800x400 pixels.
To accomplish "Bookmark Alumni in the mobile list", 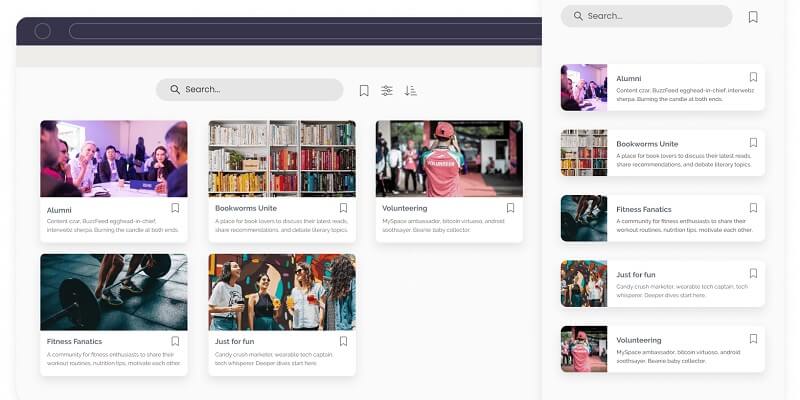I will tap(754, 77).
